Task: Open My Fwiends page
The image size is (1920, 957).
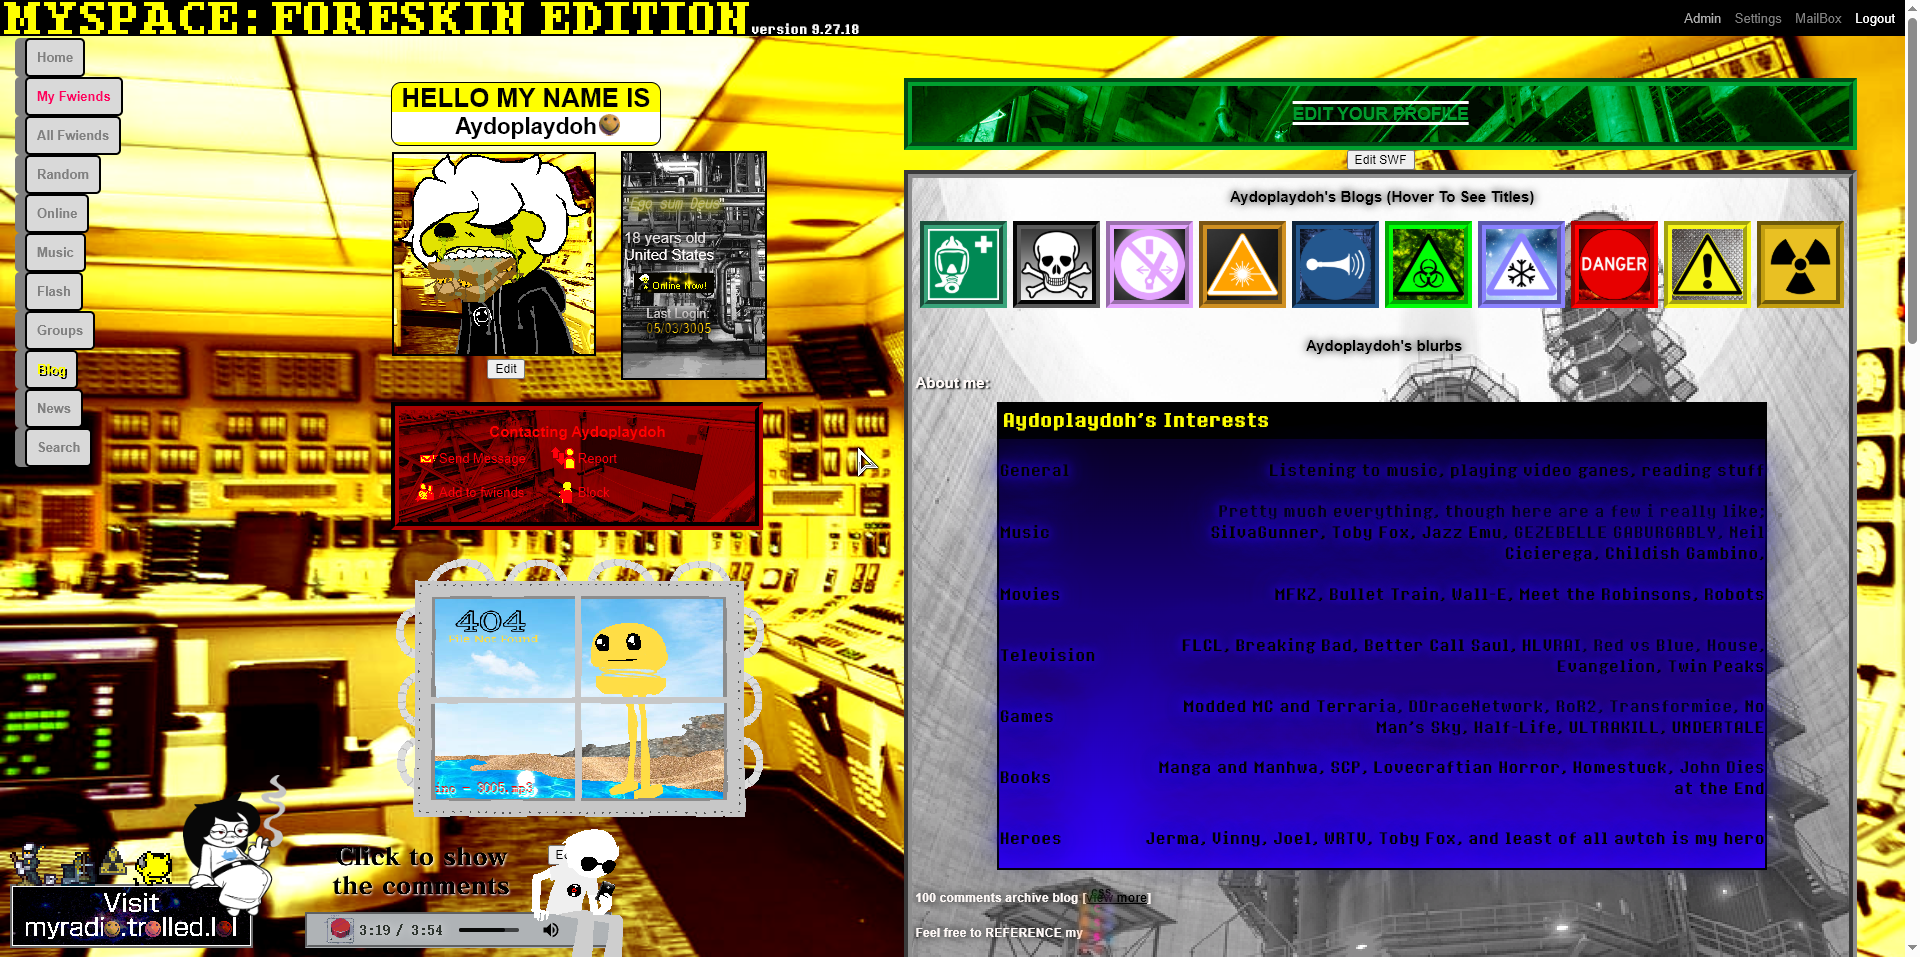Action: pos(74,96)
